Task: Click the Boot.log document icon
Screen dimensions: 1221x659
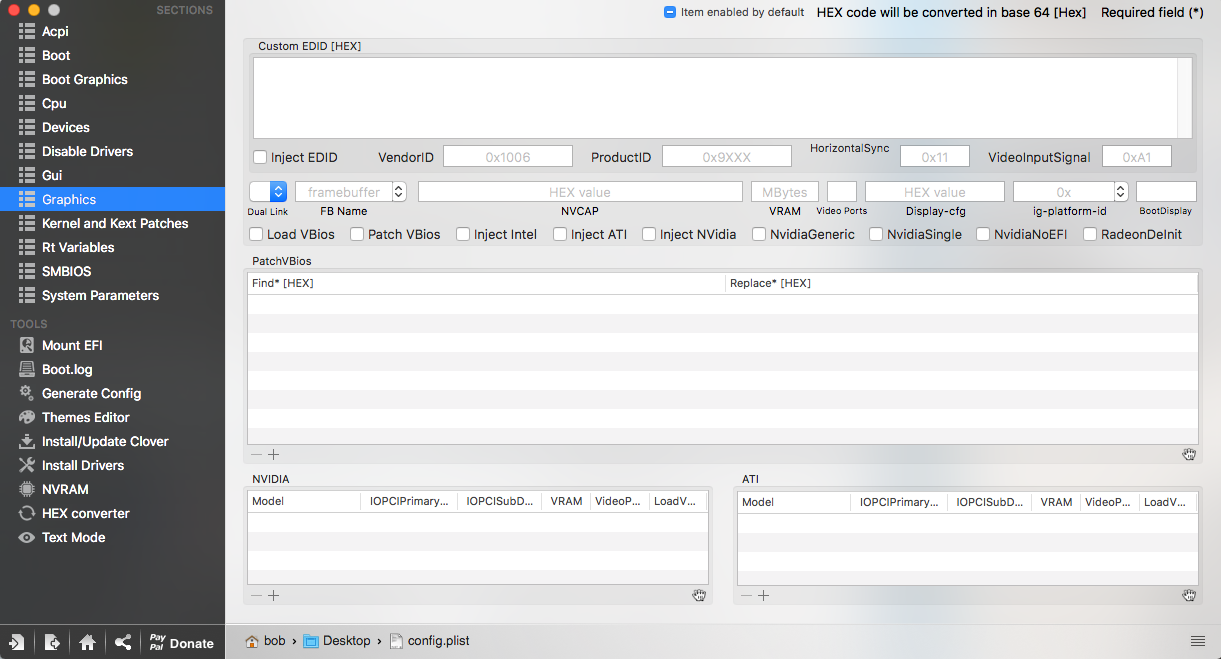Action: [26, 369]
